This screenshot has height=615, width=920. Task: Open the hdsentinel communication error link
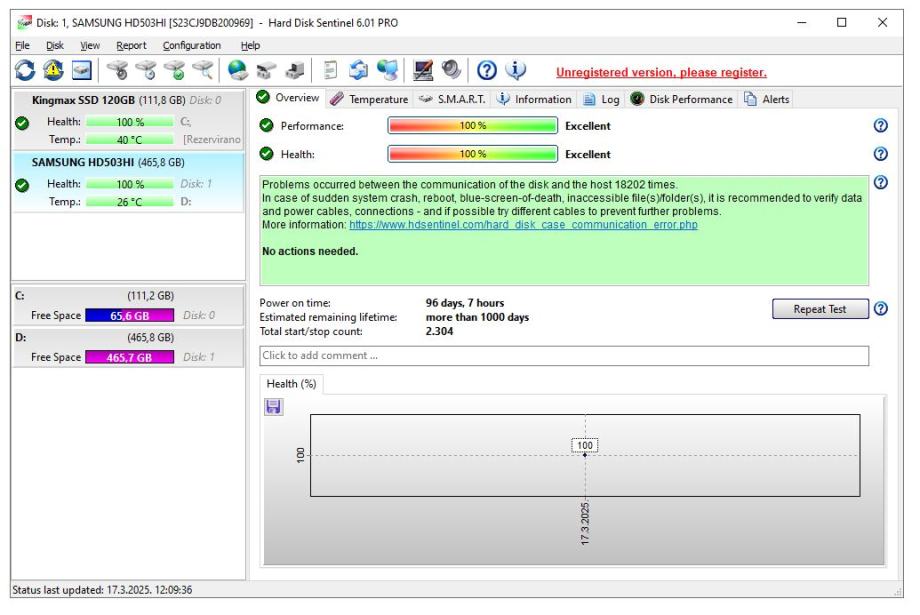pyautogui.click(x=523, y=225)
